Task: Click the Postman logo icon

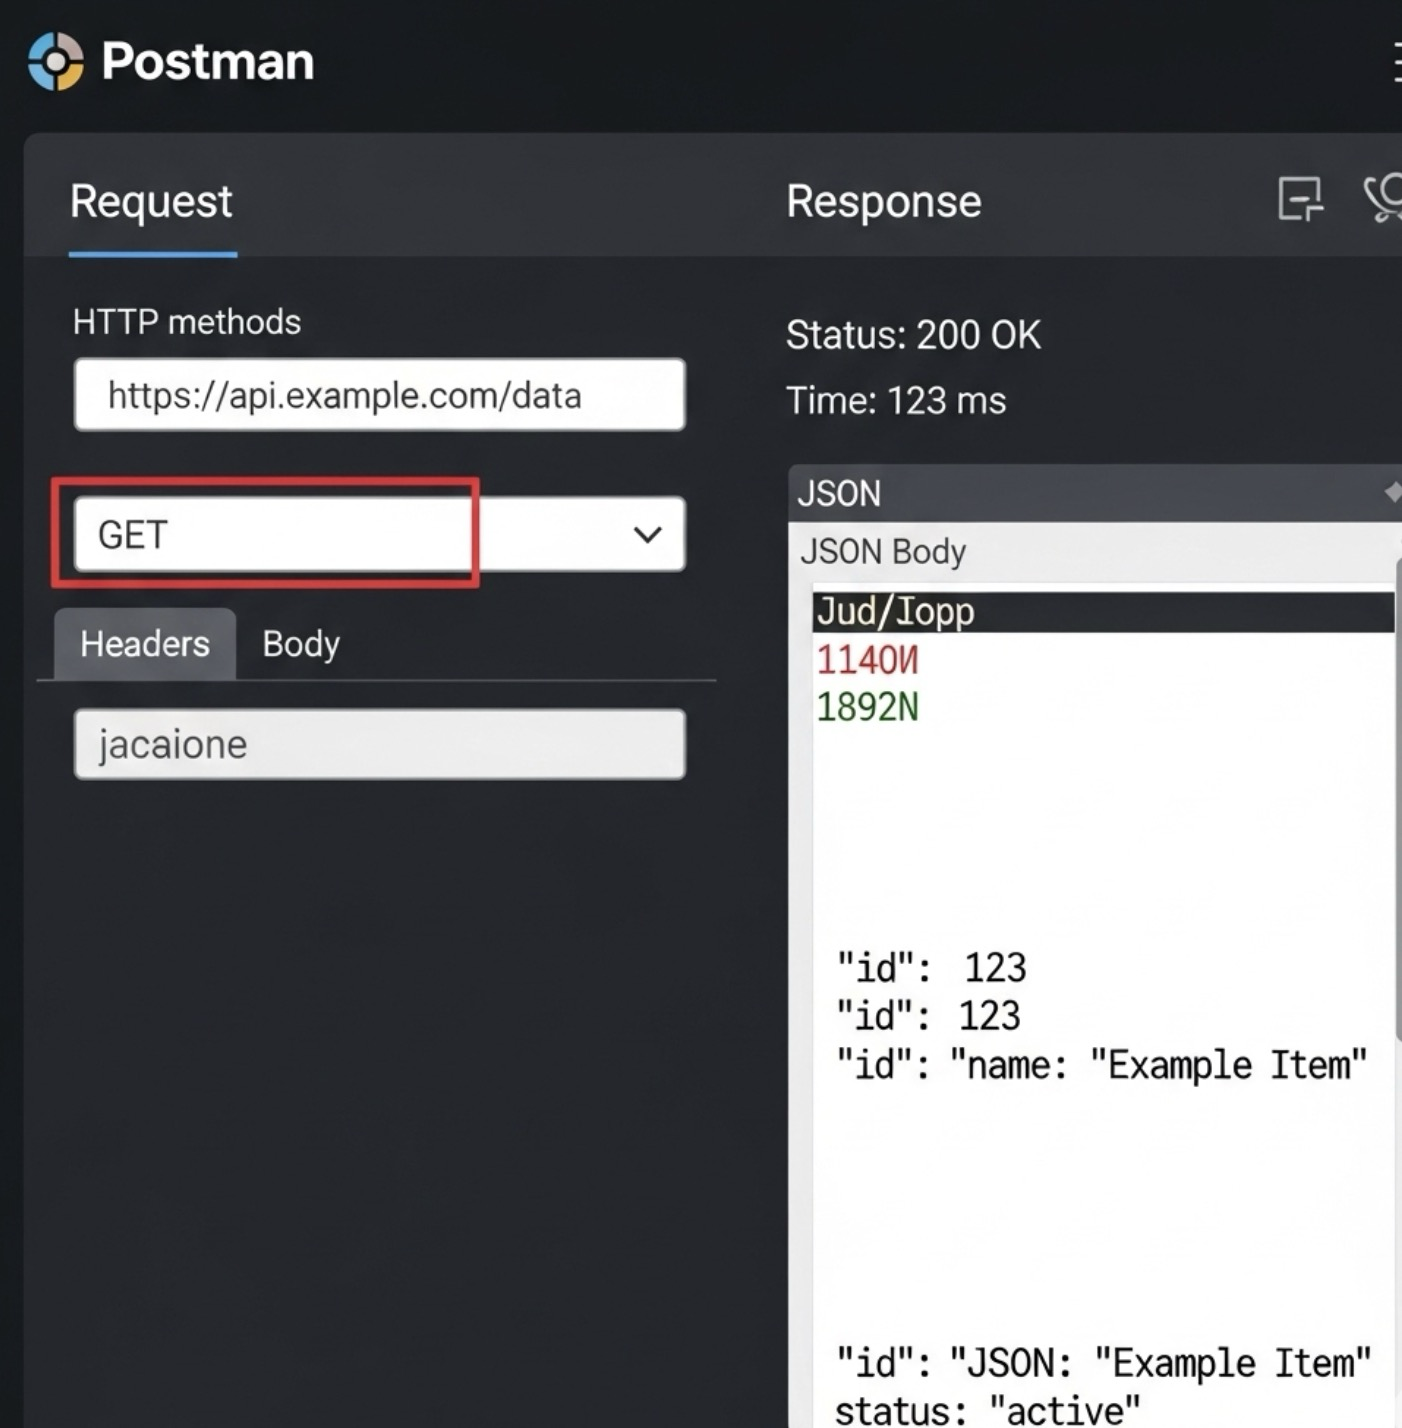Action: coord(56,61)
